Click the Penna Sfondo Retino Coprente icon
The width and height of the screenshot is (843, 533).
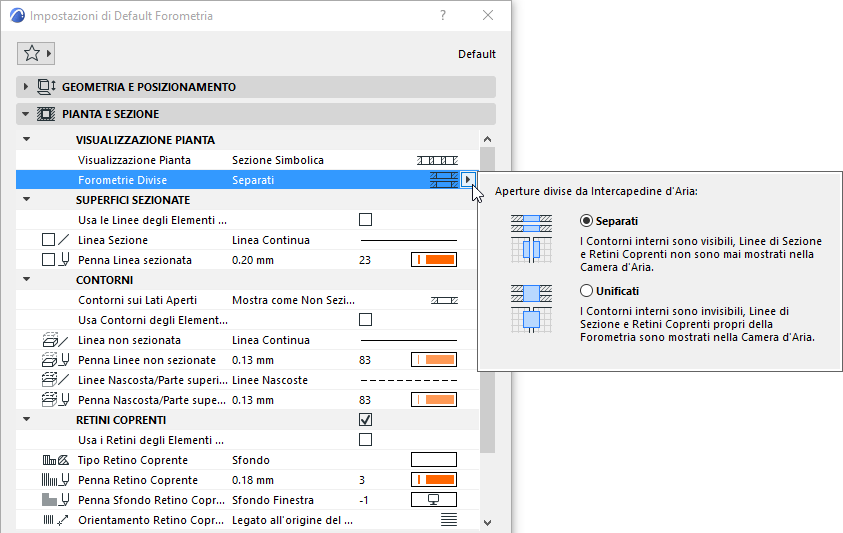tap(55, 500)
